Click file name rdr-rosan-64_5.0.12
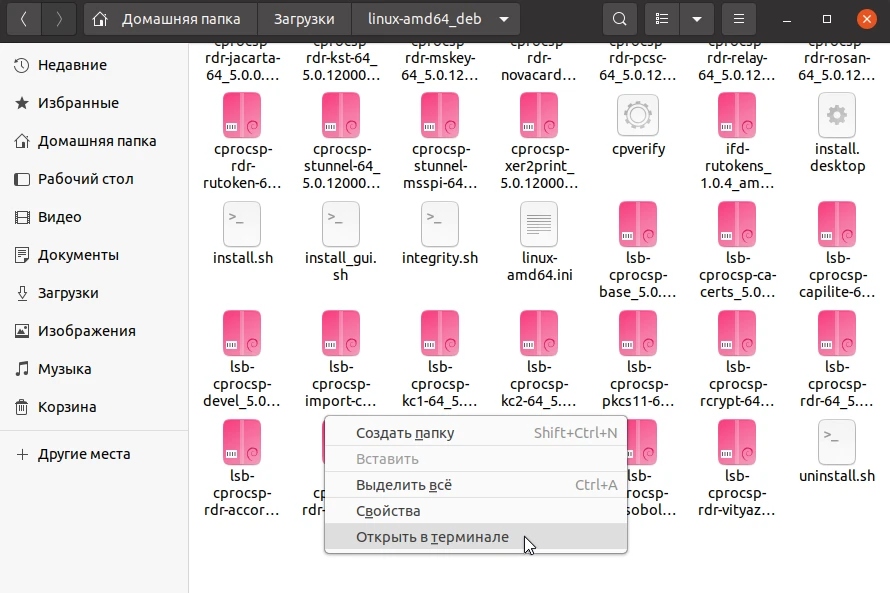The image size is (890, 593). [x=837, y=62]
